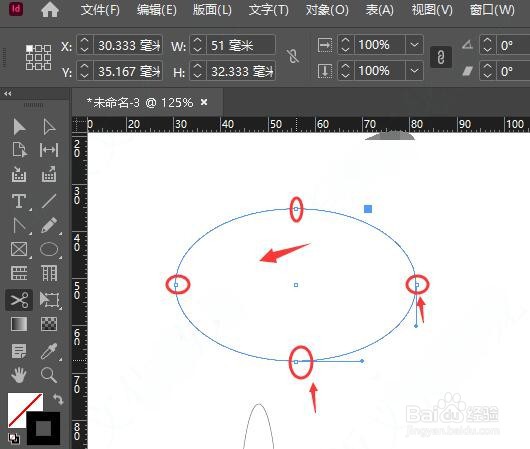The image size is (530, 449).
Task: Choose the Note tool
Action: pos(19,351)
